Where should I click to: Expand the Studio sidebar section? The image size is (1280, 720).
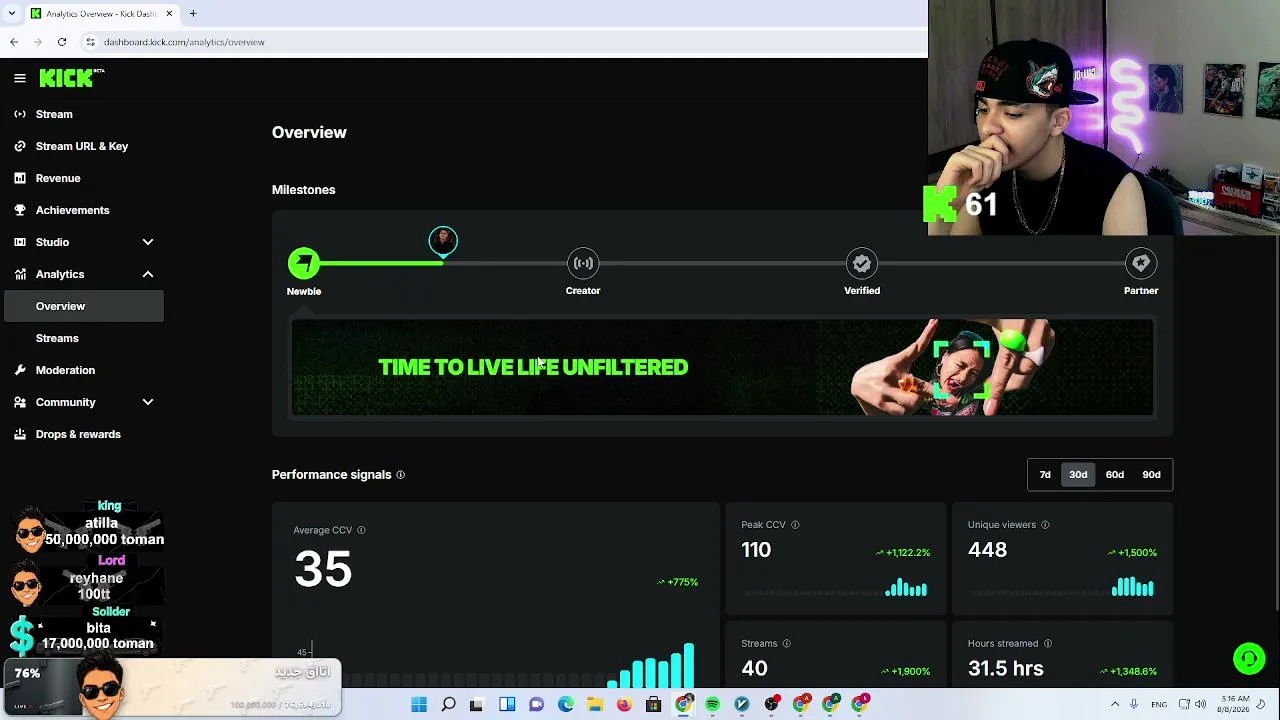point(148,242)
